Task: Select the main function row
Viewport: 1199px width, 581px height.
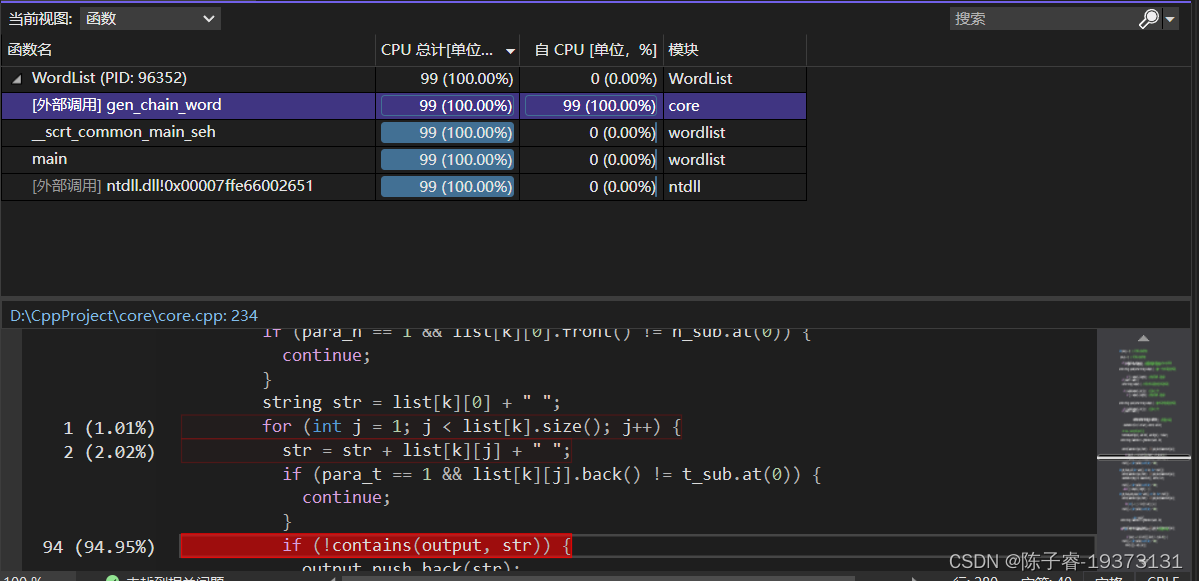Action: [404, 159]
